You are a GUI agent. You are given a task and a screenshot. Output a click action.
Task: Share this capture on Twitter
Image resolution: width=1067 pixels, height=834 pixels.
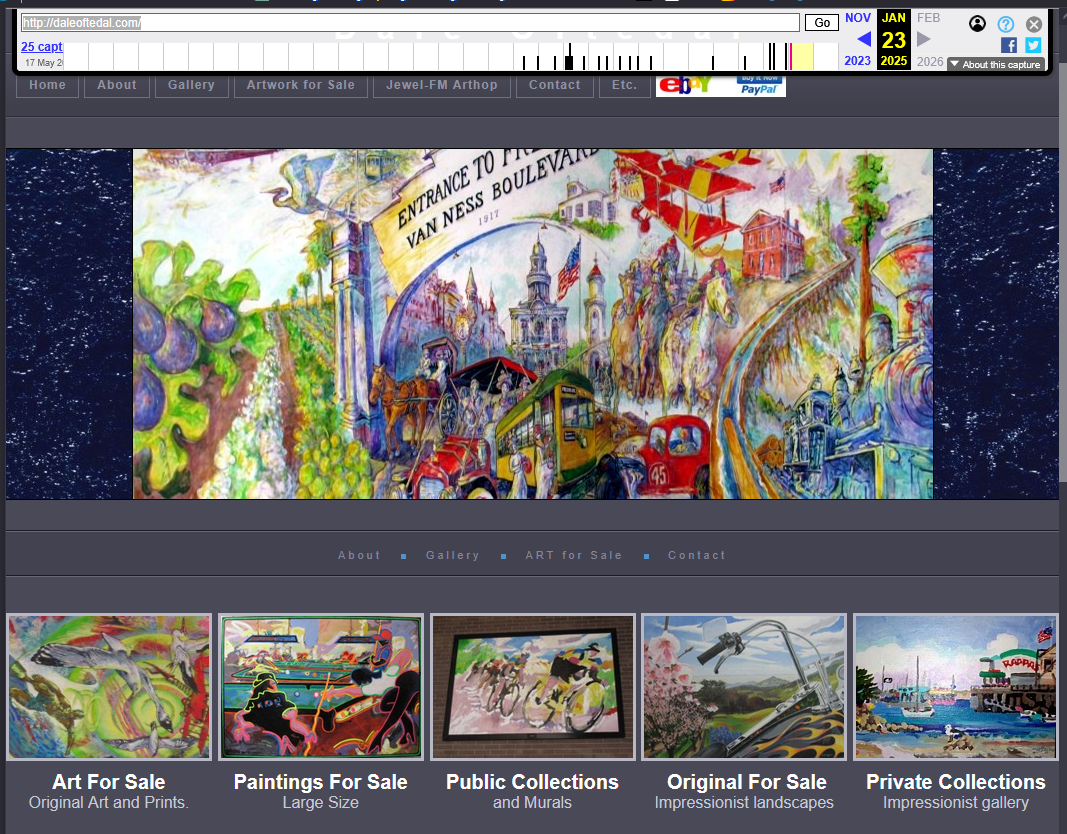(x=1033, y=44)
